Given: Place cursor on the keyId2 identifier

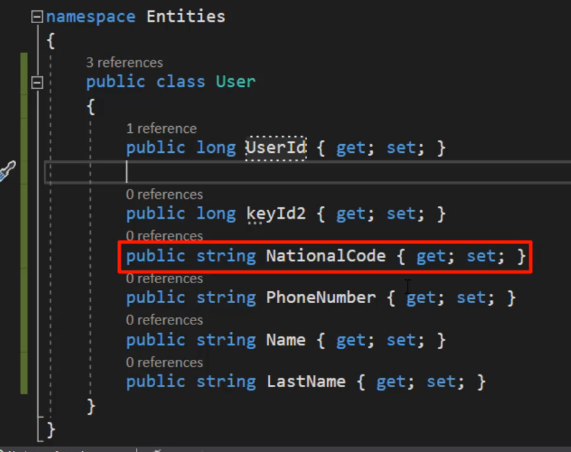Looking at the screenshot, I should tap(276, 214).
